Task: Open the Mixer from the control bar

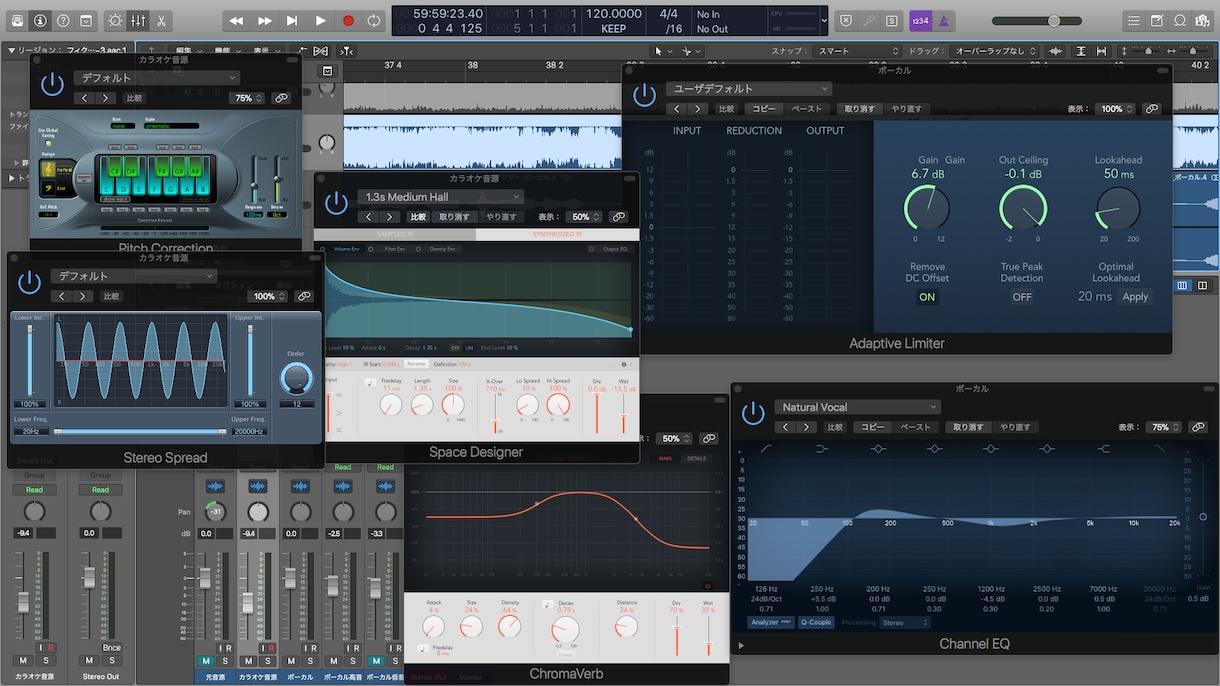Action: click(138, 20)
